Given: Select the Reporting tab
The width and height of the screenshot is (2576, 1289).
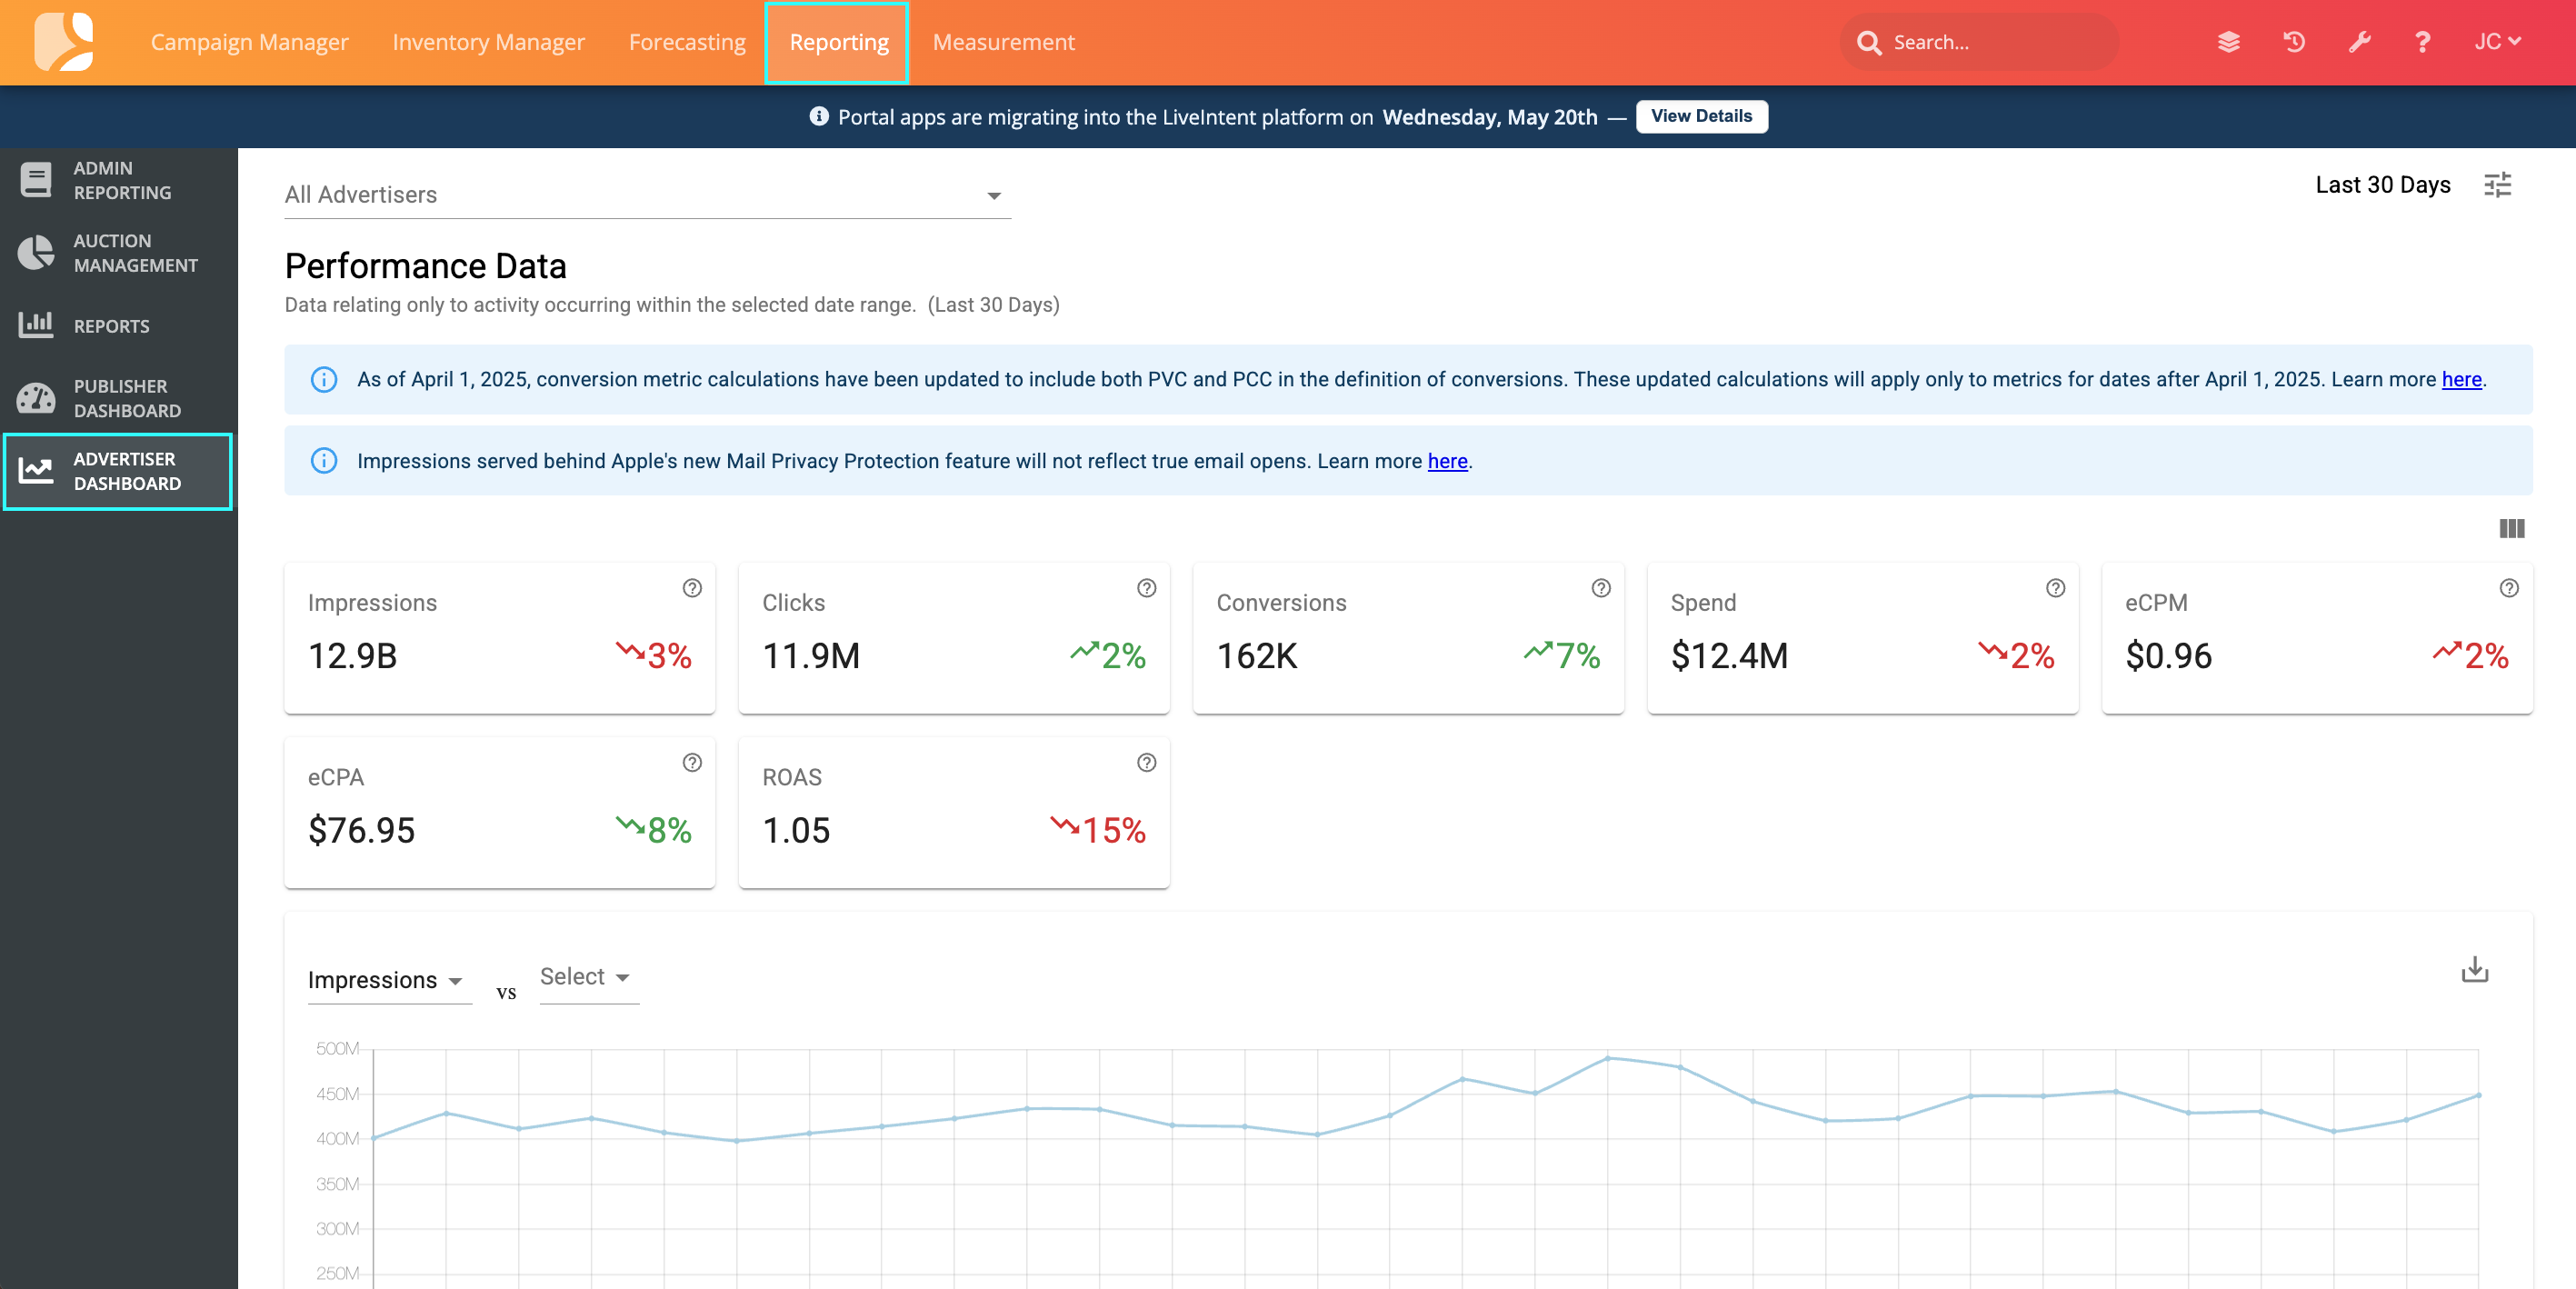Looking at the screenshot, I should pyautogui.click(x=838, y=43).
